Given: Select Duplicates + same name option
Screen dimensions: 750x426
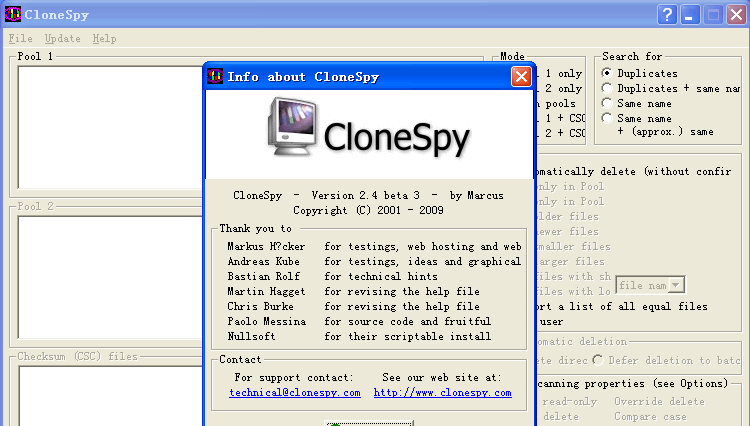Looking at the screenshot, I should pos(607,88).
